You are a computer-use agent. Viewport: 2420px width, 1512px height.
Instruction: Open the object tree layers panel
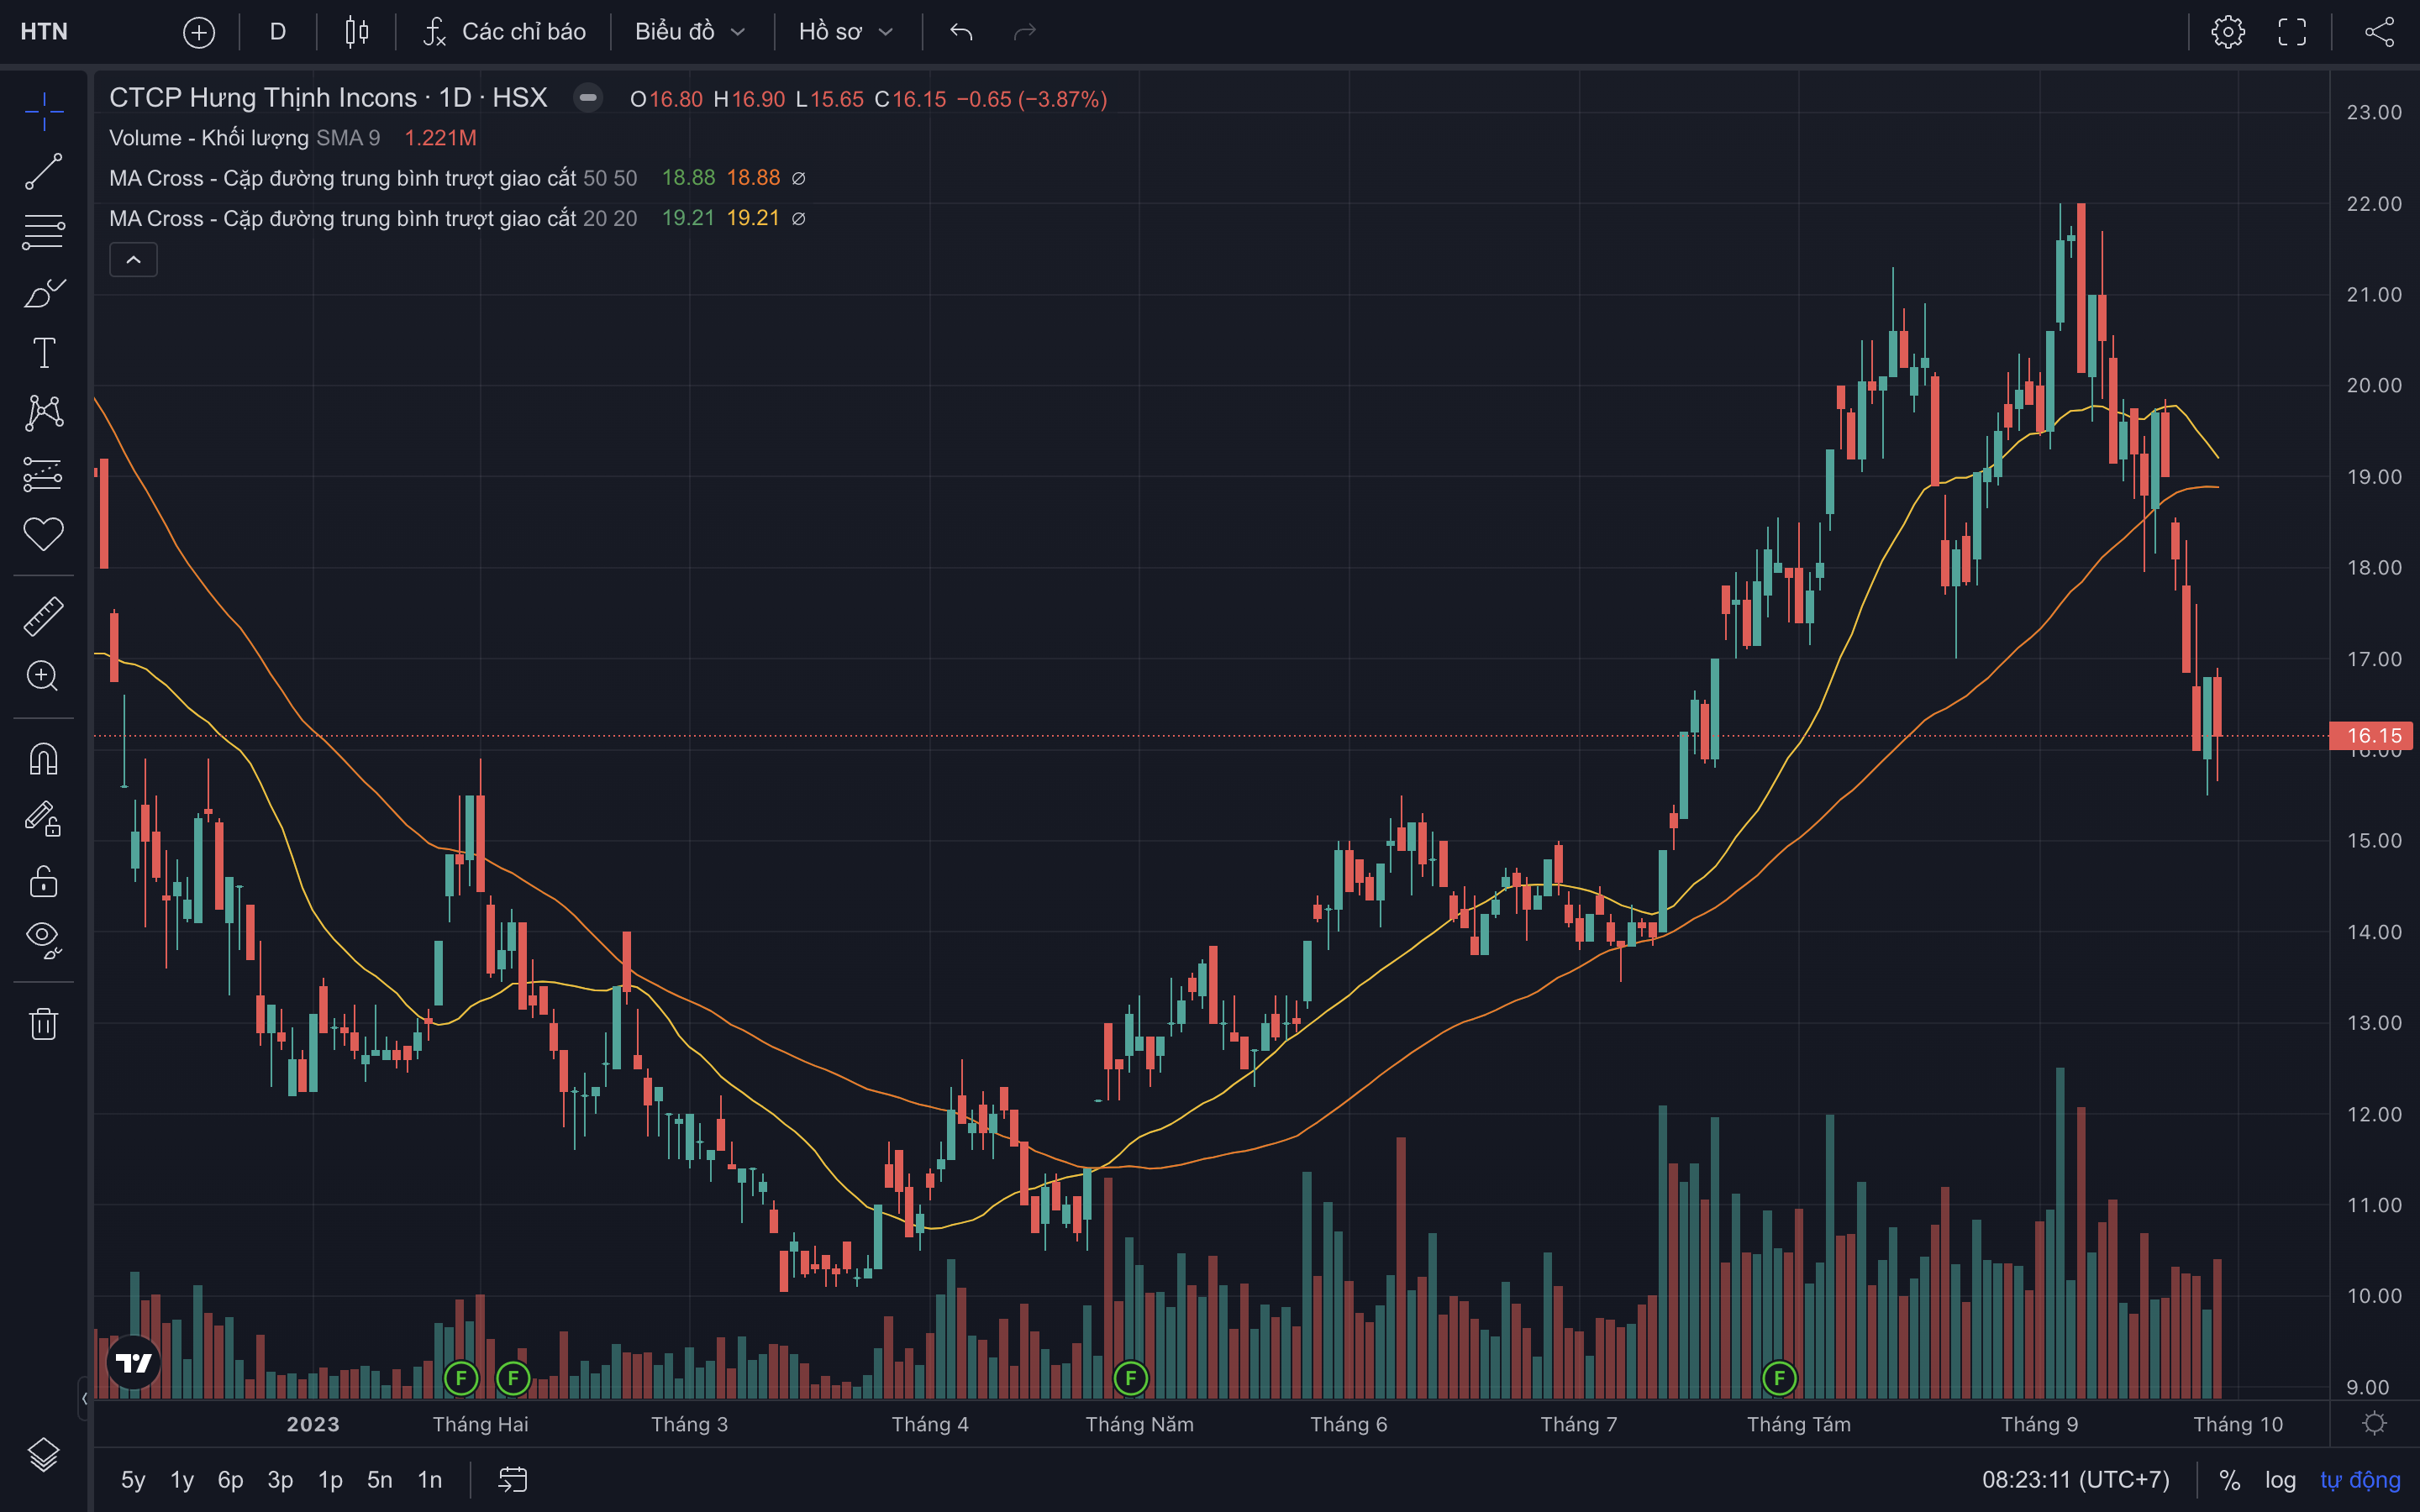click(44, 1455)
